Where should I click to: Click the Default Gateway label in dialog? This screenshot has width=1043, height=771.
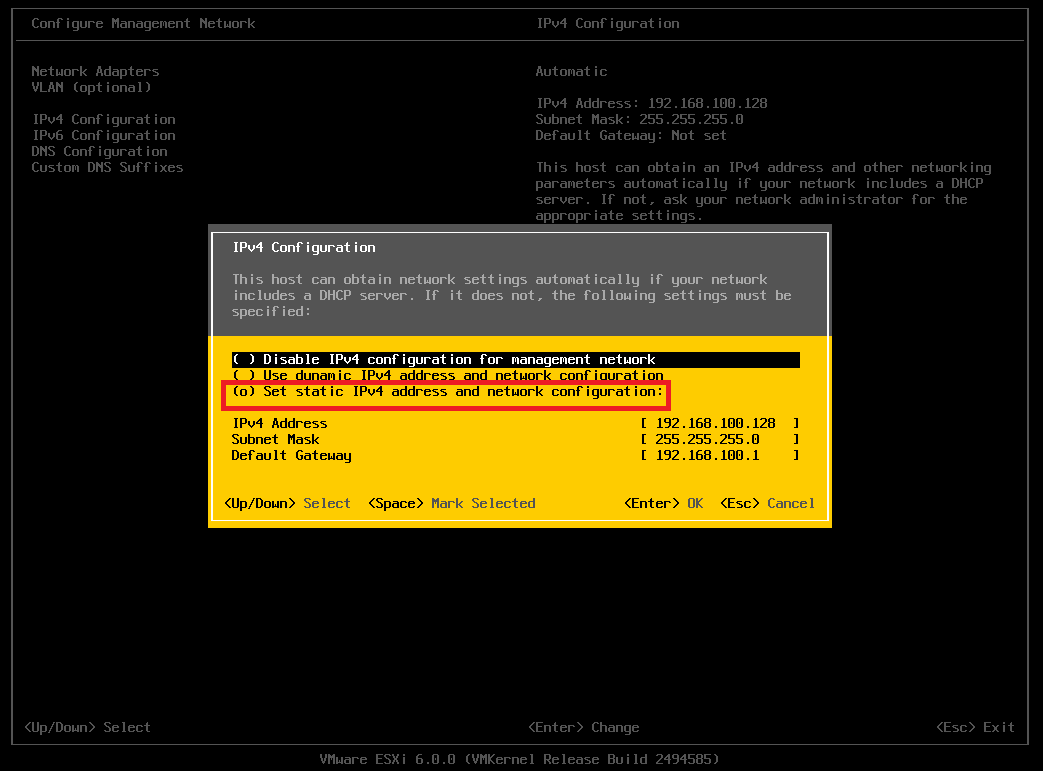point(291,456)
